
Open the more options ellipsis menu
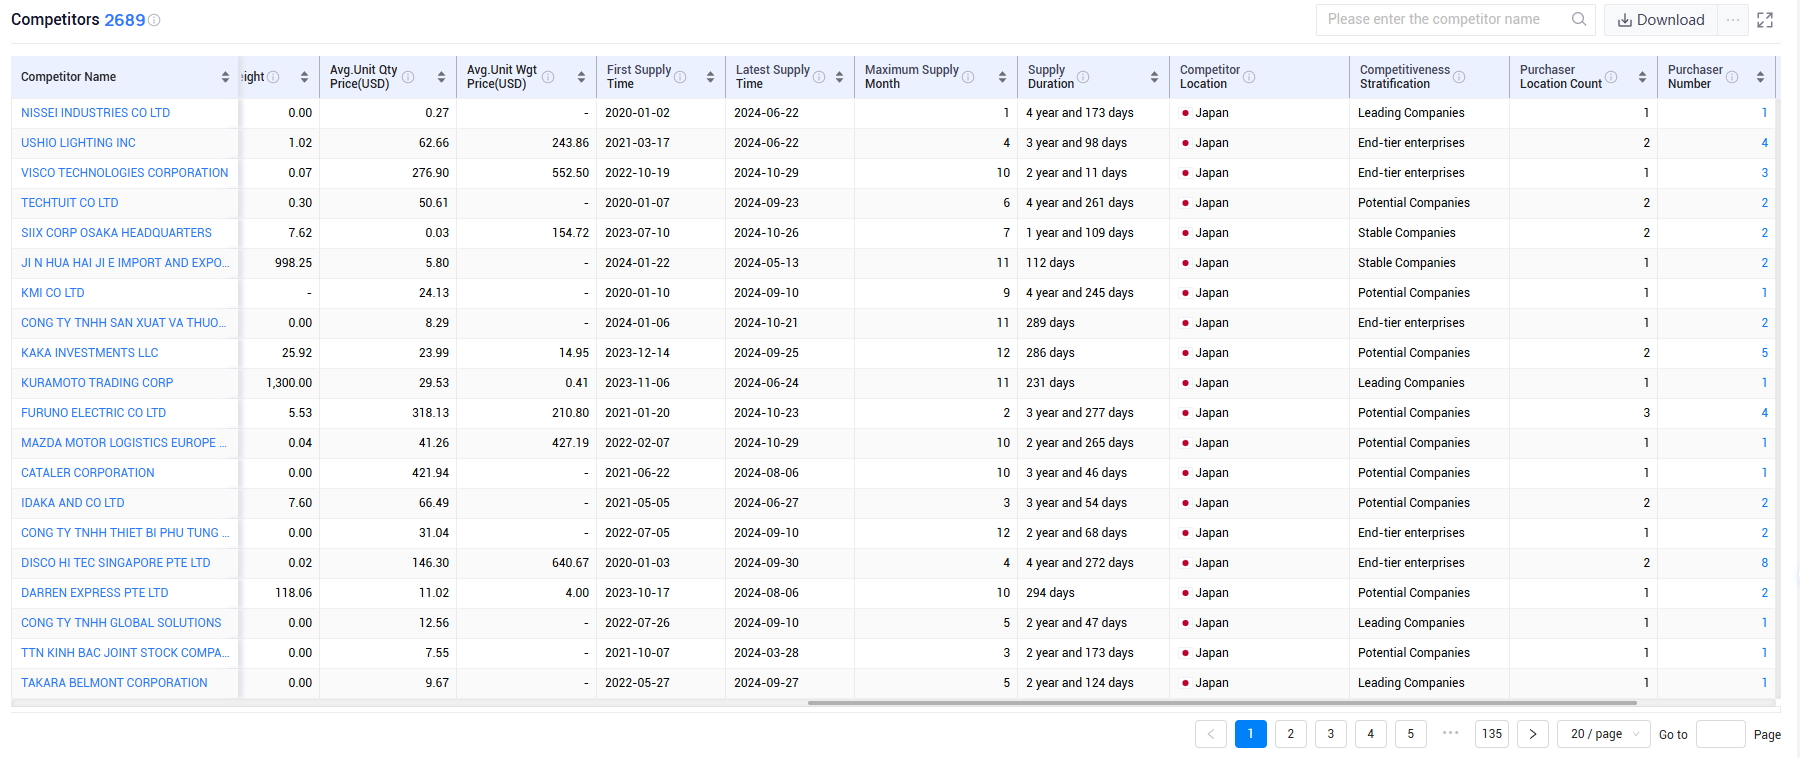click(x=1732, y=20)
